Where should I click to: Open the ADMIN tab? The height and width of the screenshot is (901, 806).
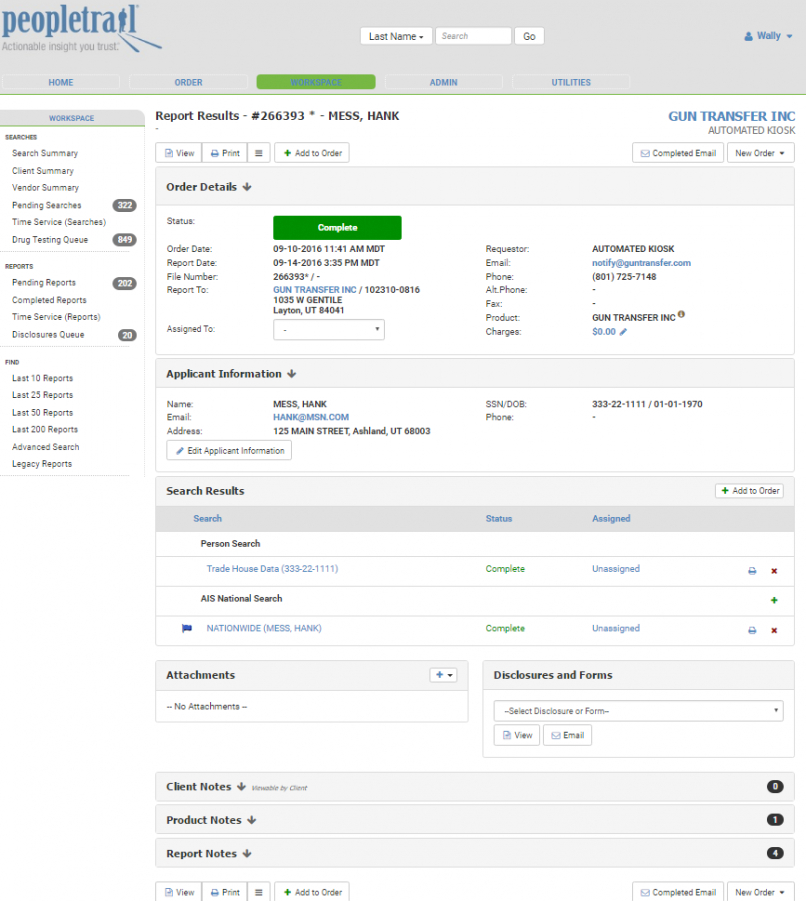coord(444,82)
